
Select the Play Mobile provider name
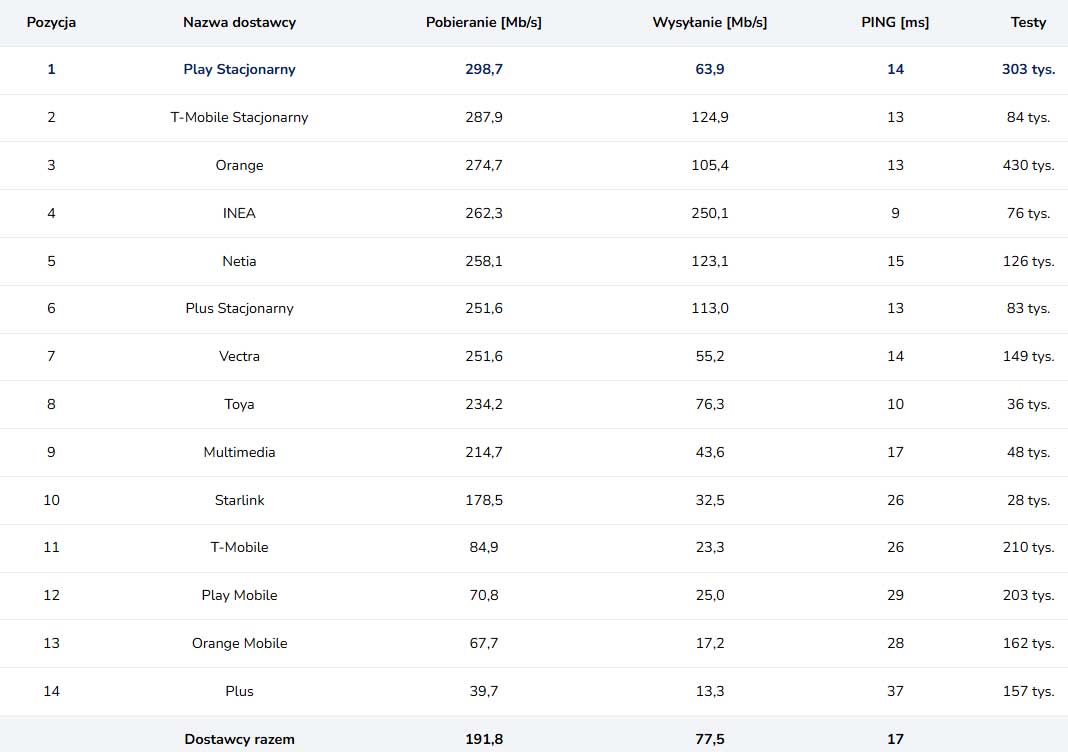tap(239, 595)
